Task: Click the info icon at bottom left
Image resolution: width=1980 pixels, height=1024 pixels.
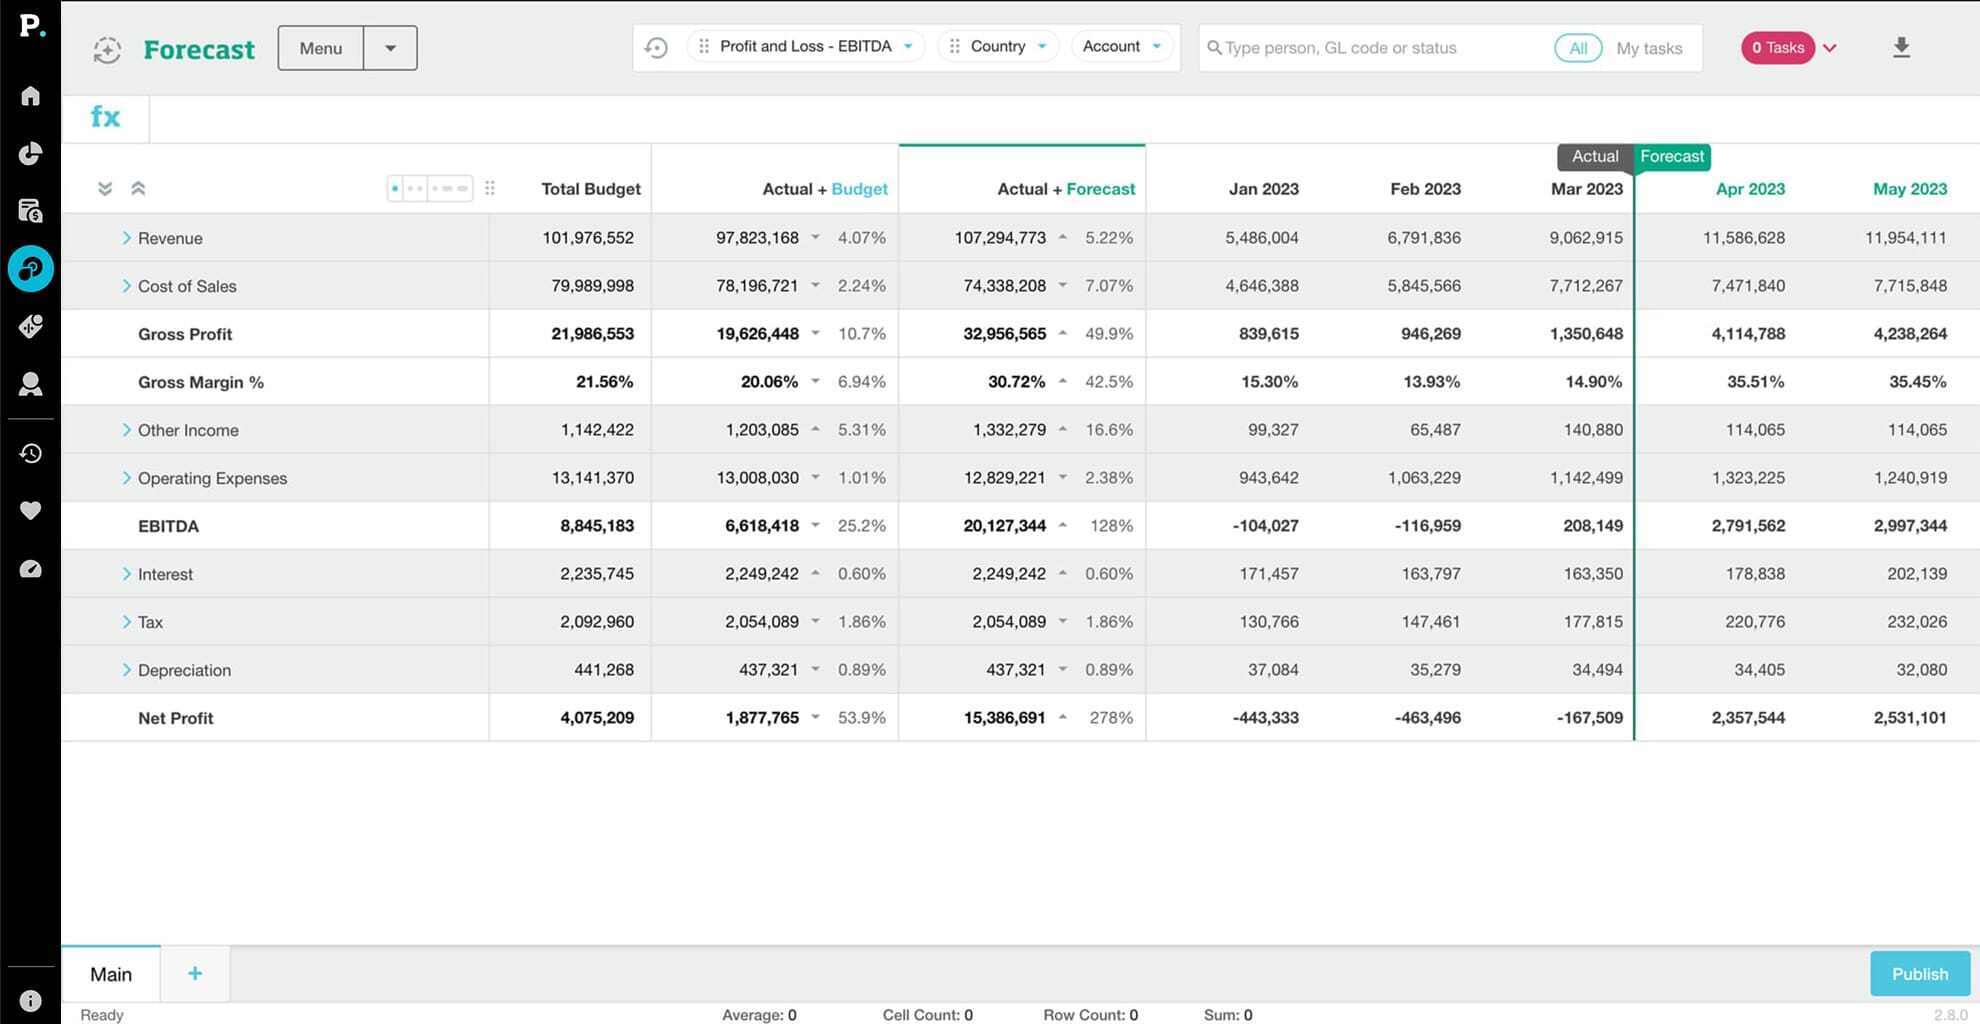Action: click(30, 1000)
